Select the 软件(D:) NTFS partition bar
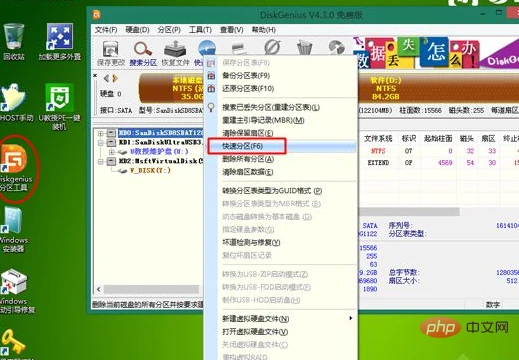The image size is (519, 360). coord(438,88)
